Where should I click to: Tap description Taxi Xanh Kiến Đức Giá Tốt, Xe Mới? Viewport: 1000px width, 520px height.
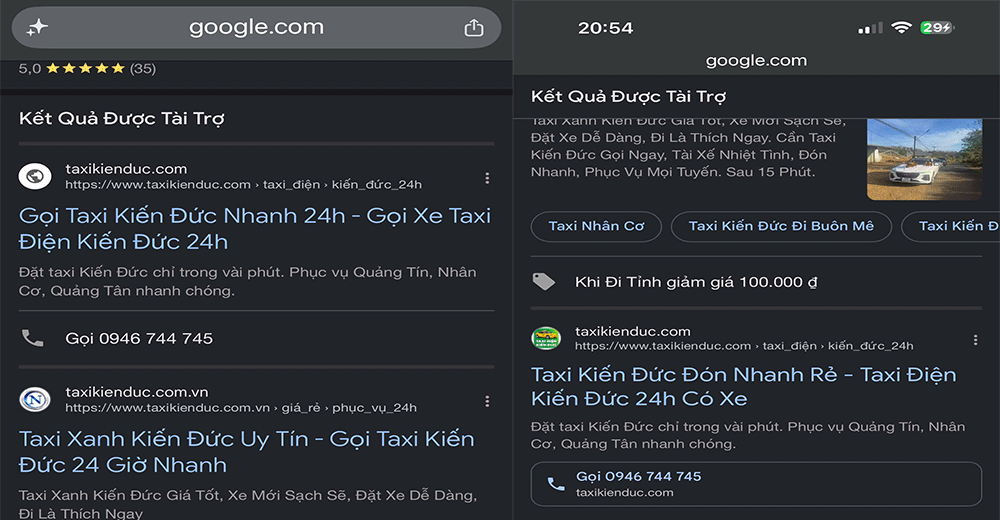pos(248,504)
